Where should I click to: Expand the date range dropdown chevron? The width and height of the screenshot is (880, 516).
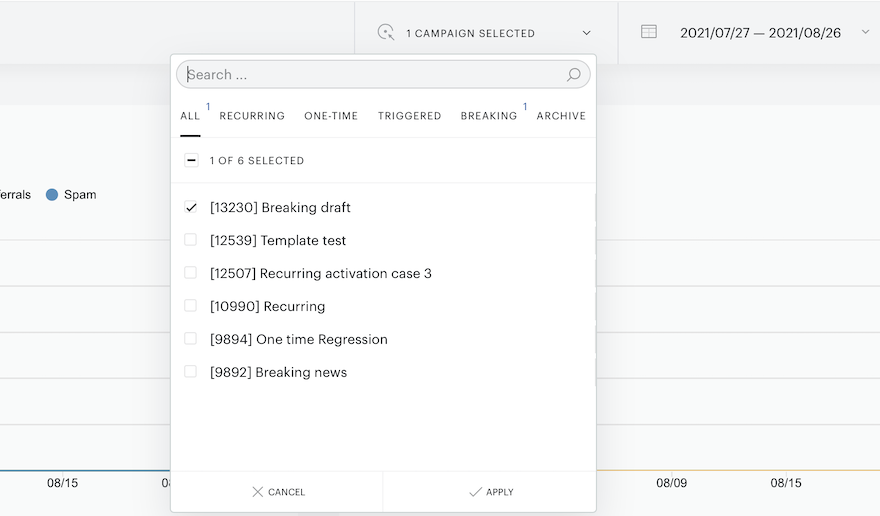865,32
